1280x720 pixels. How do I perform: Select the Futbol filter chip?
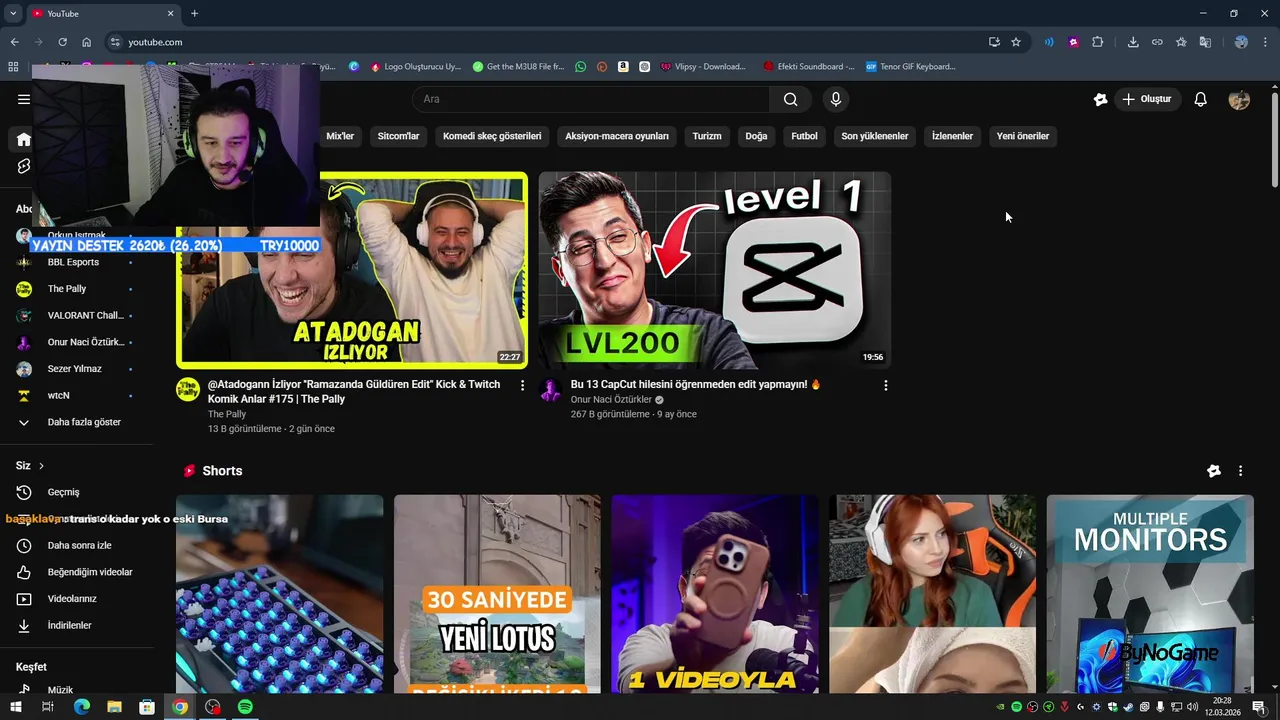(x=804, y=136)
